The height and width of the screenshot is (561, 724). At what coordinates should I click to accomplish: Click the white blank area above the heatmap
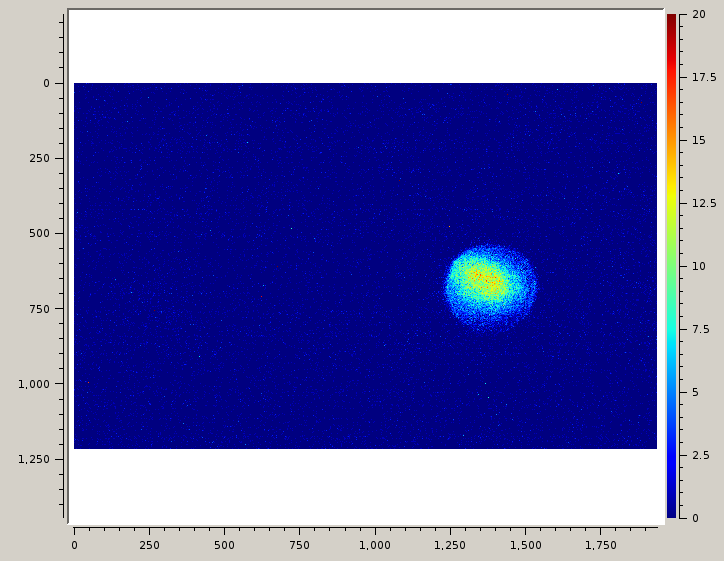click(365, 46)
